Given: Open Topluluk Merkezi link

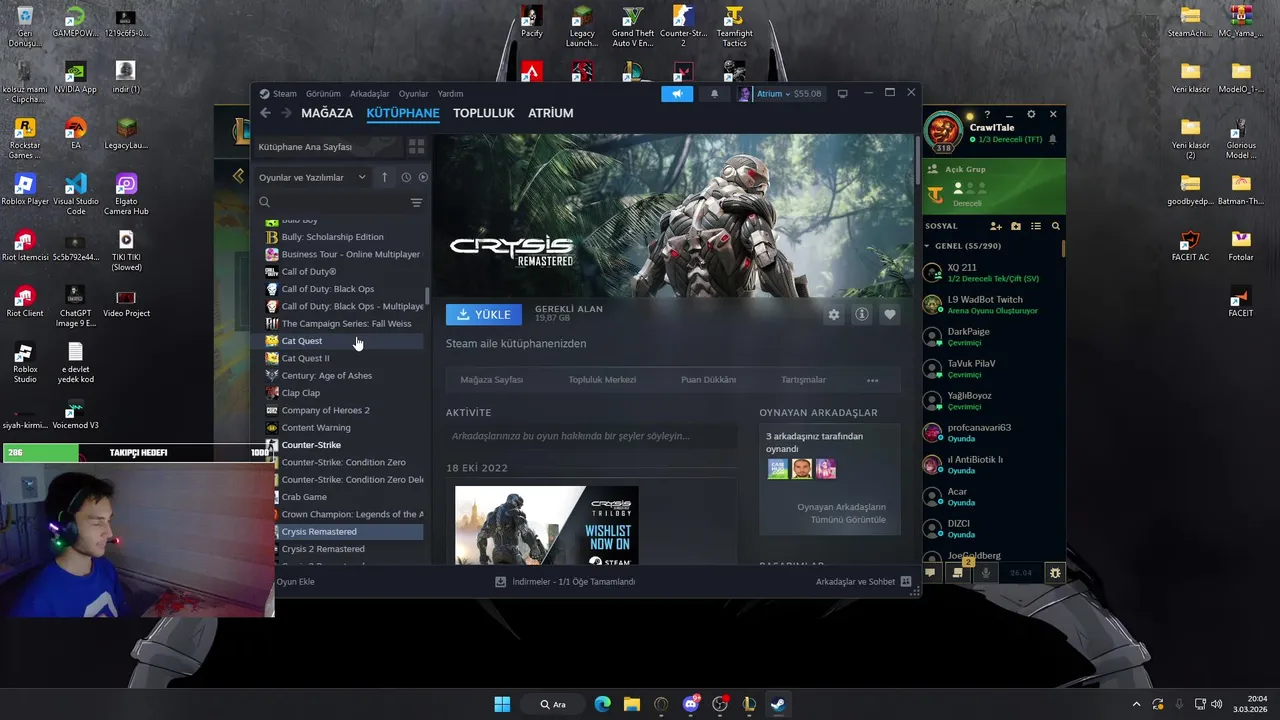Looking at the screenshot, I should point(602,380).
